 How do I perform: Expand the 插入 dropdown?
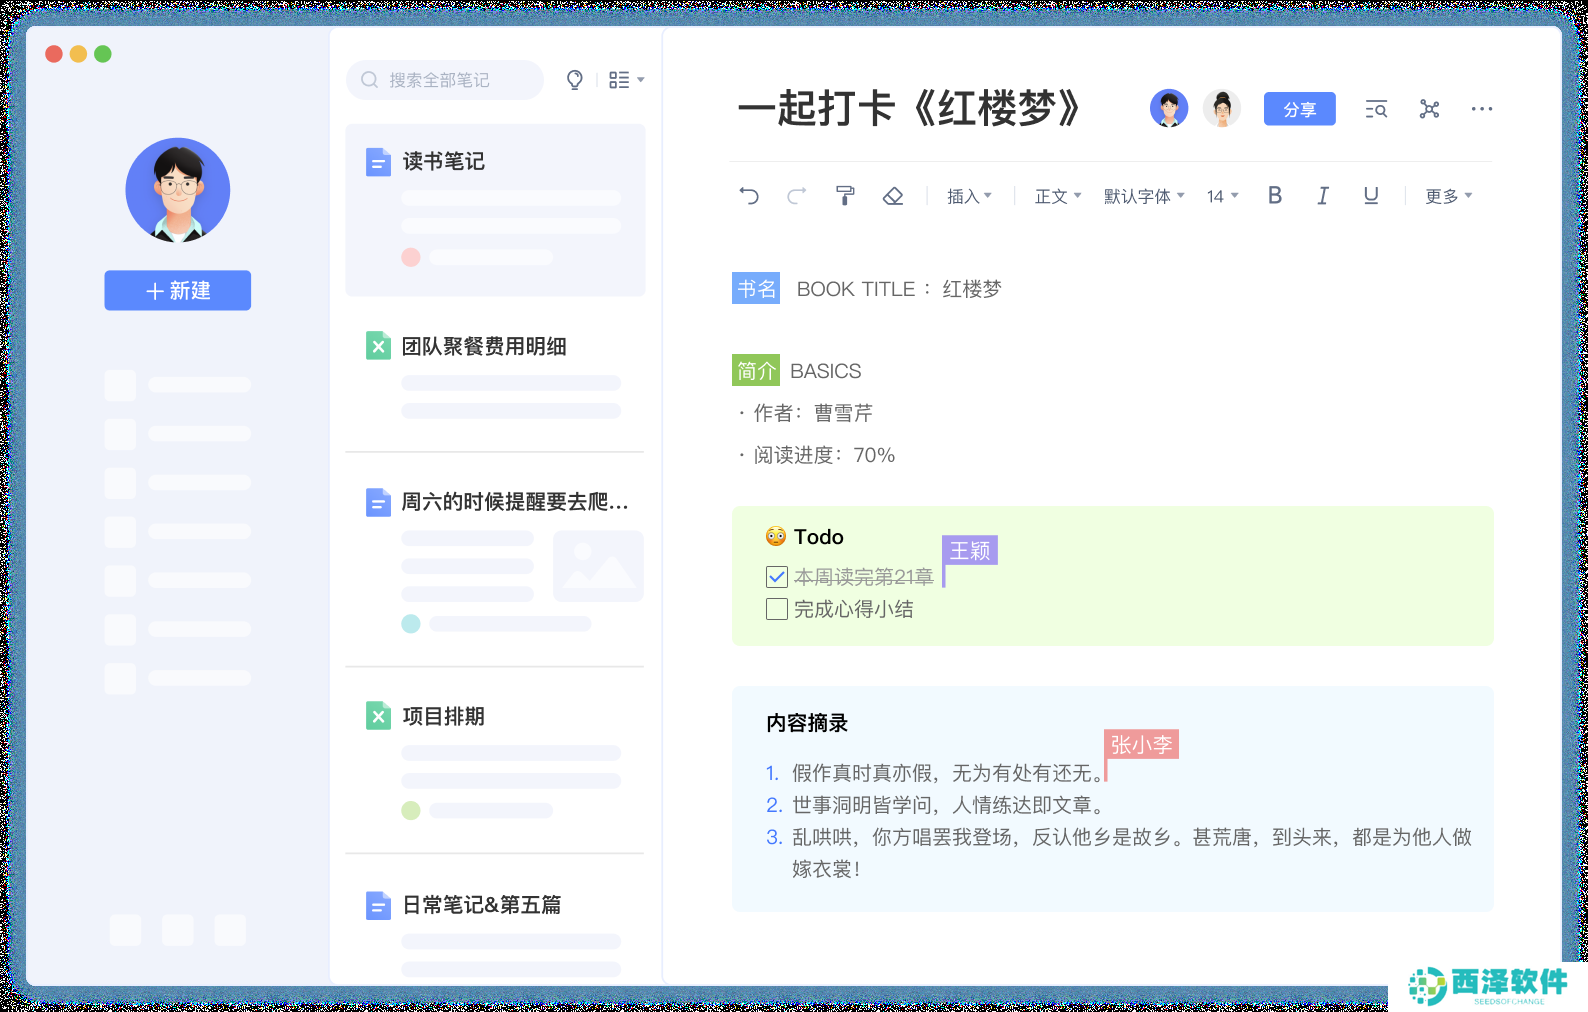click(969, 196)
